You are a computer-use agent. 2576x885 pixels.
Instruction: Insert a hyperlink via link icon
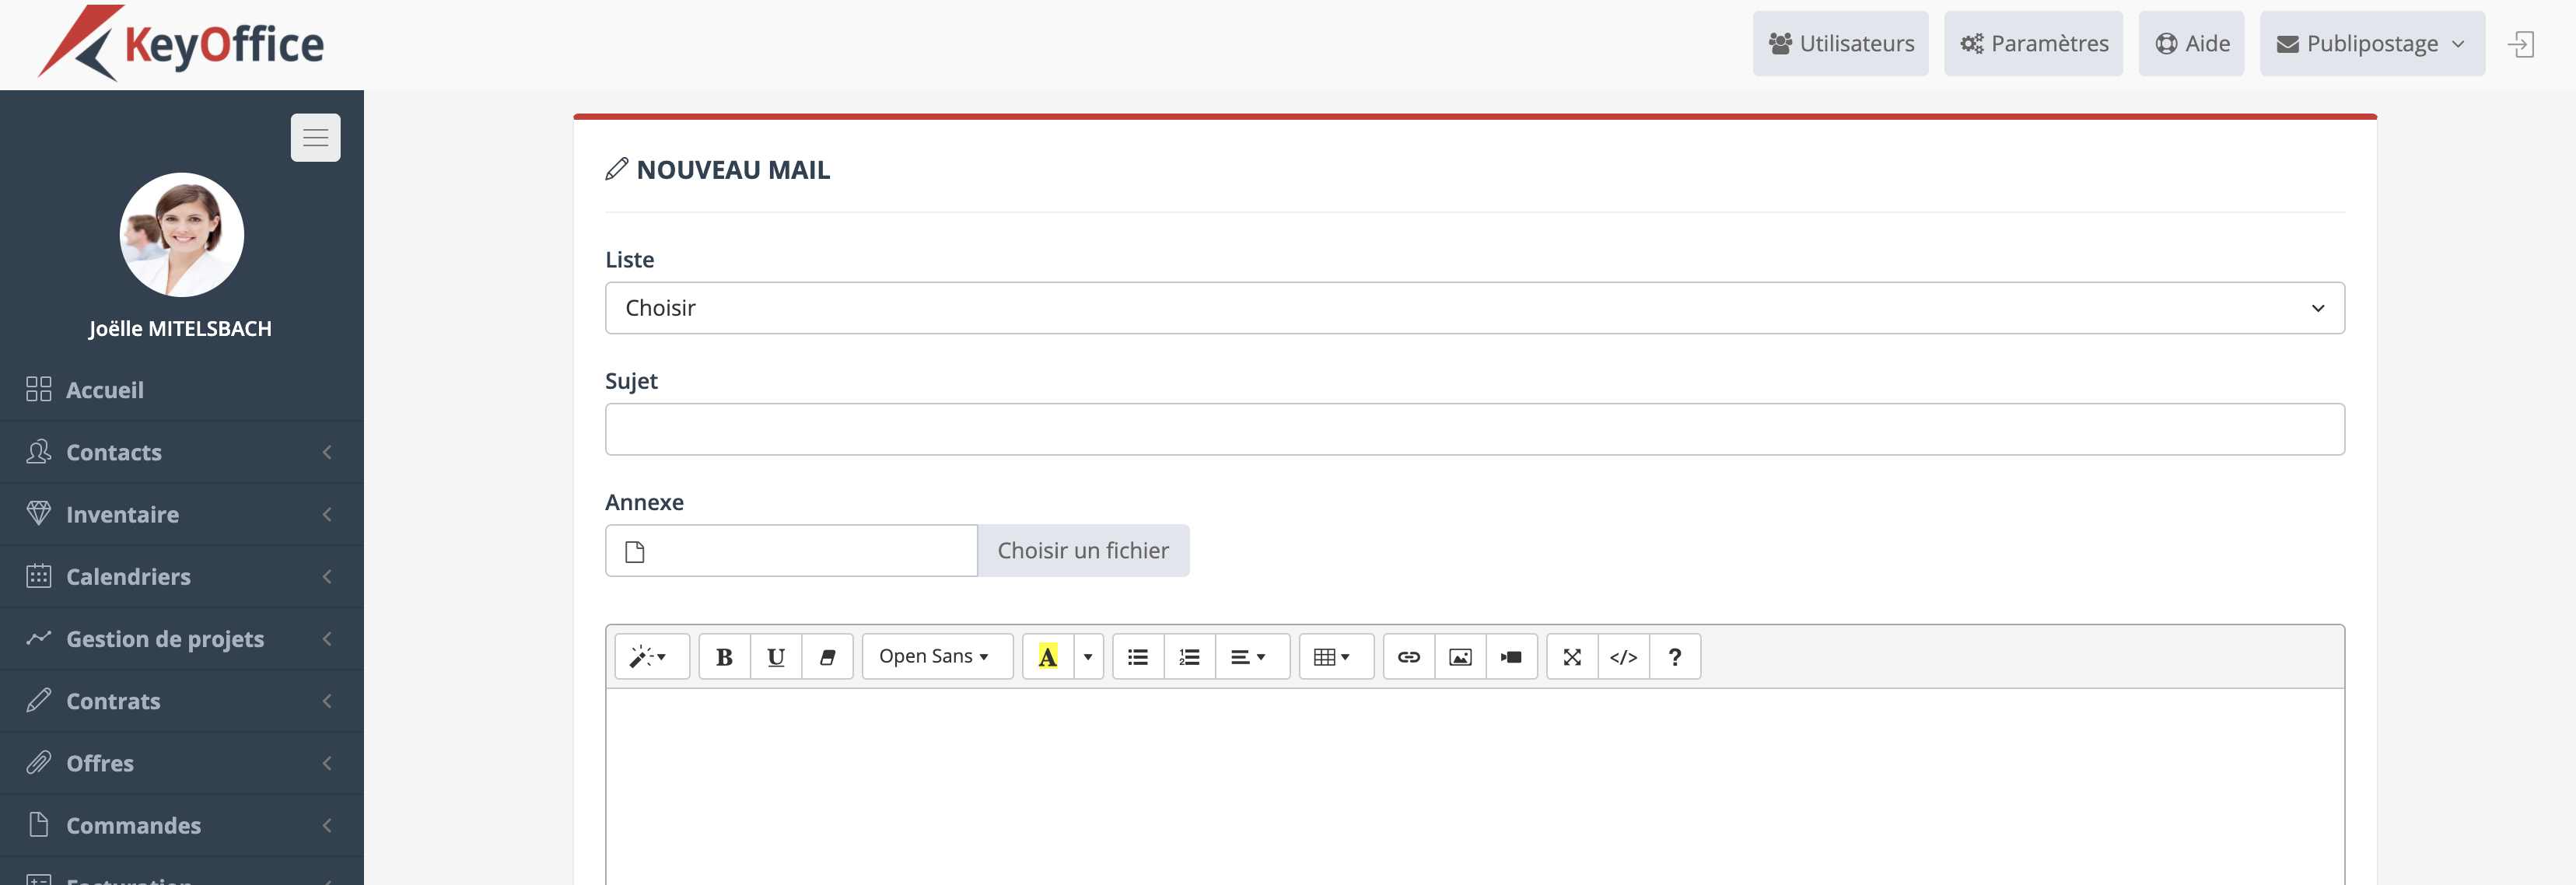pos(1408,657)
